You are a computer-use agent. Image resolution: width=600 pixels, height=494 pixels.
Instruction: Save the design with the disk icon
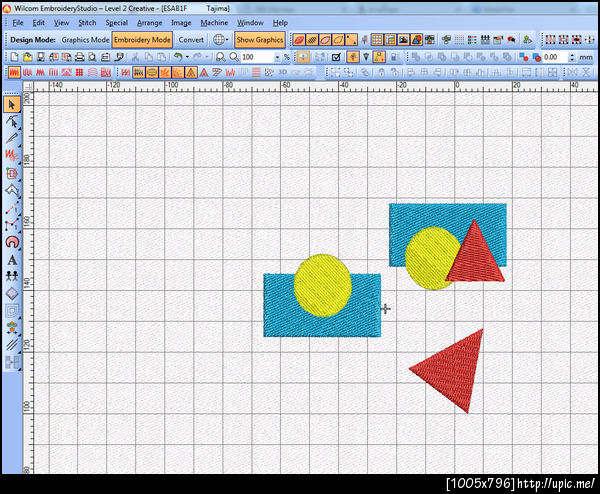click(41, 57)
